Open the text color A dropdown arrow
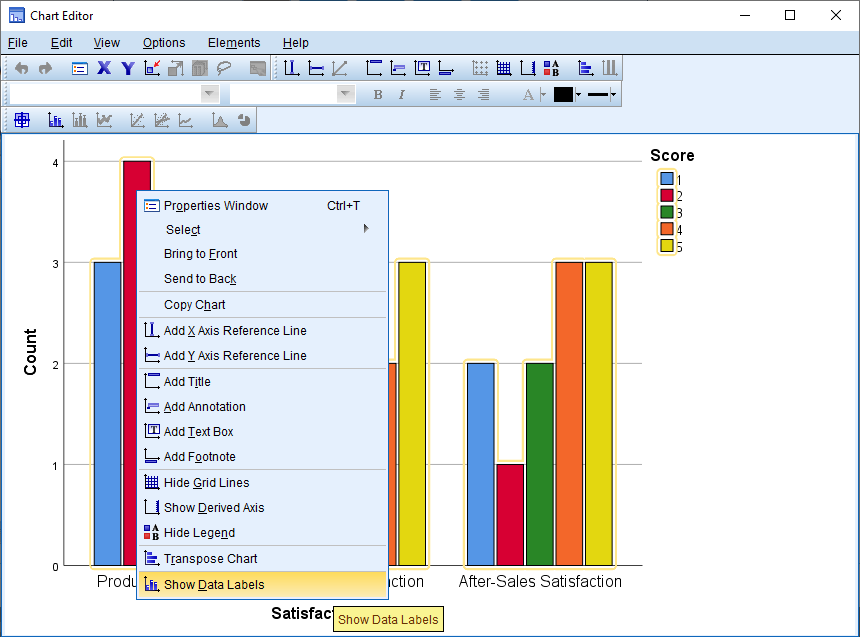Image resolution: width=860 pixels, height=637 pixels. click(x=544, y=94)
